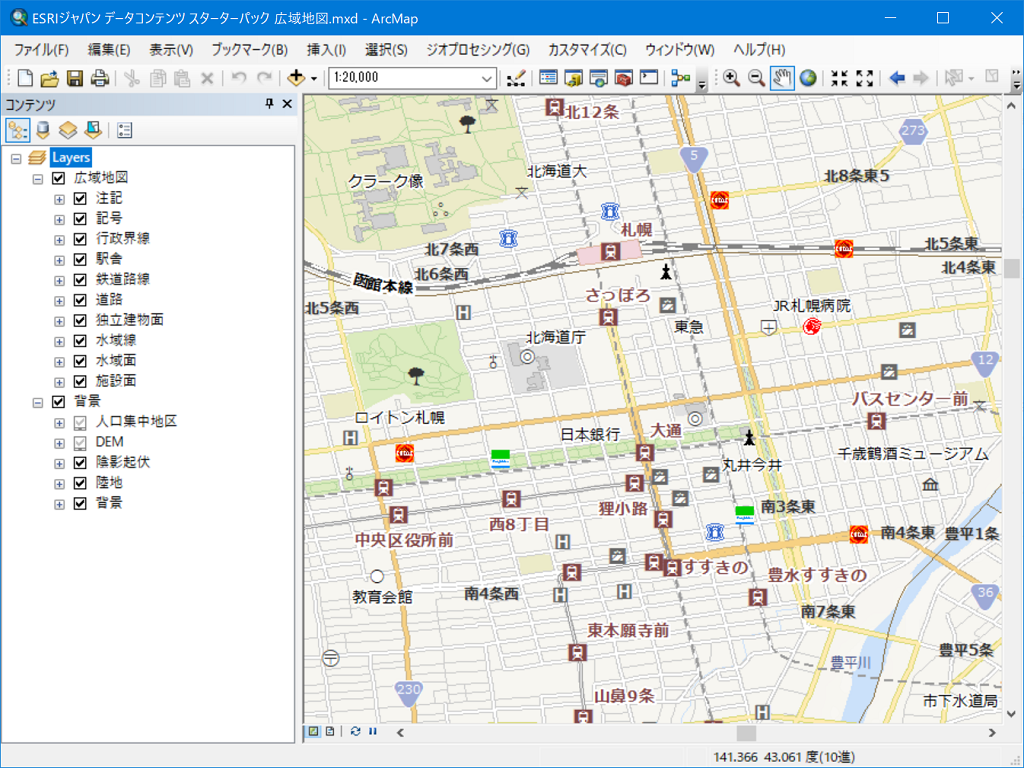1024x768 pixels.
Task: Expand the 注記 layer
Action: click(59, 199)
